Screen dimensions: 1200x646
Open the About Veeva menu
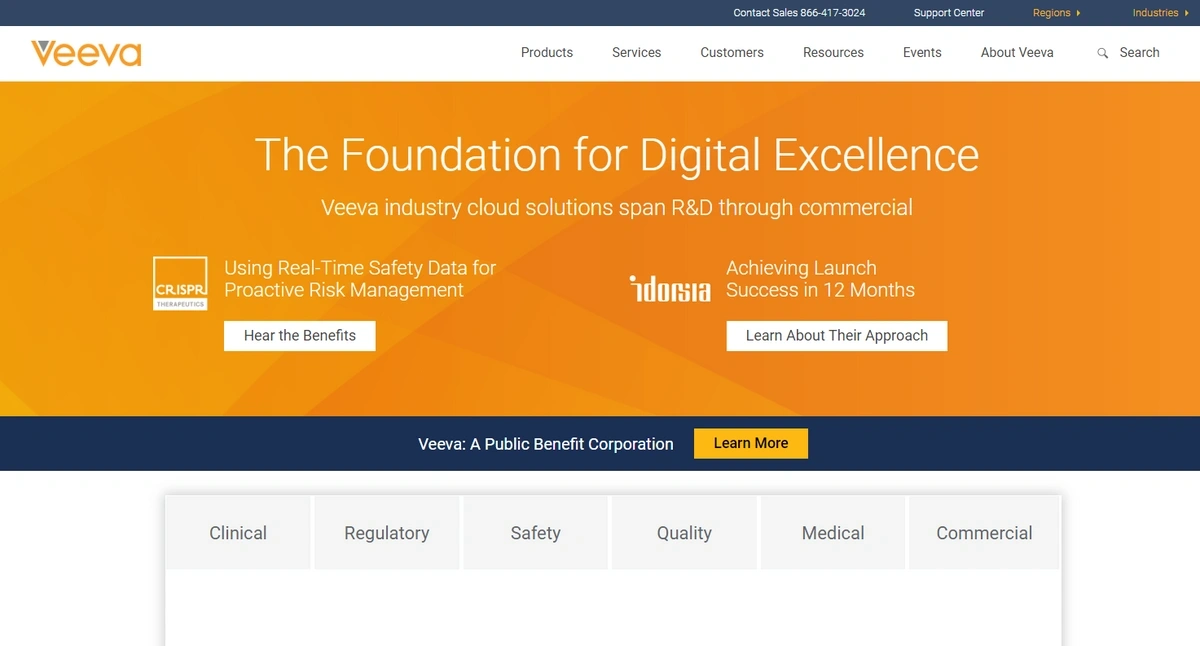[1017, 53]
